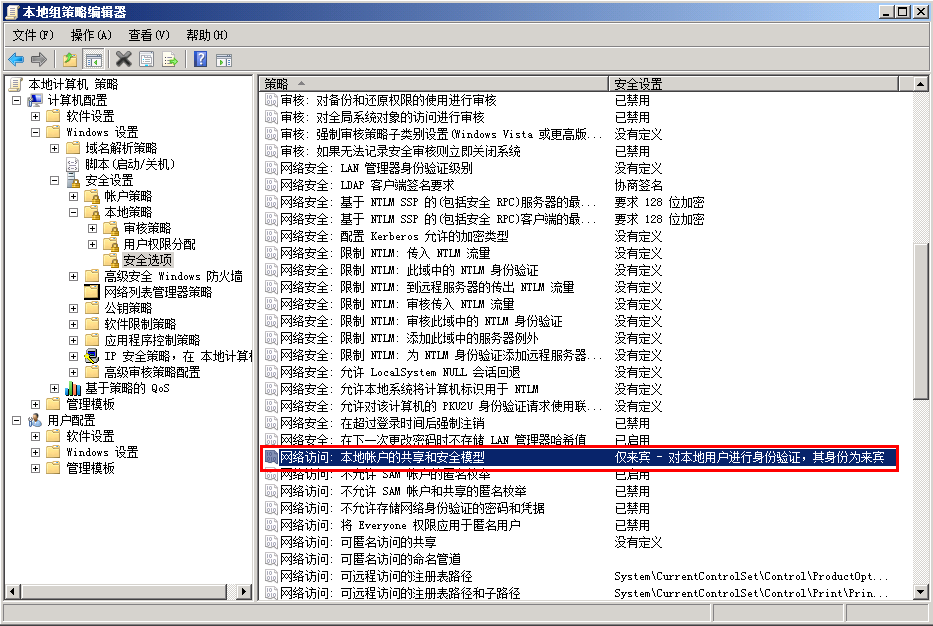The image size is (933, 626).
Task: Expand the 公钥策略 node
Action: [x=74, y=308]
